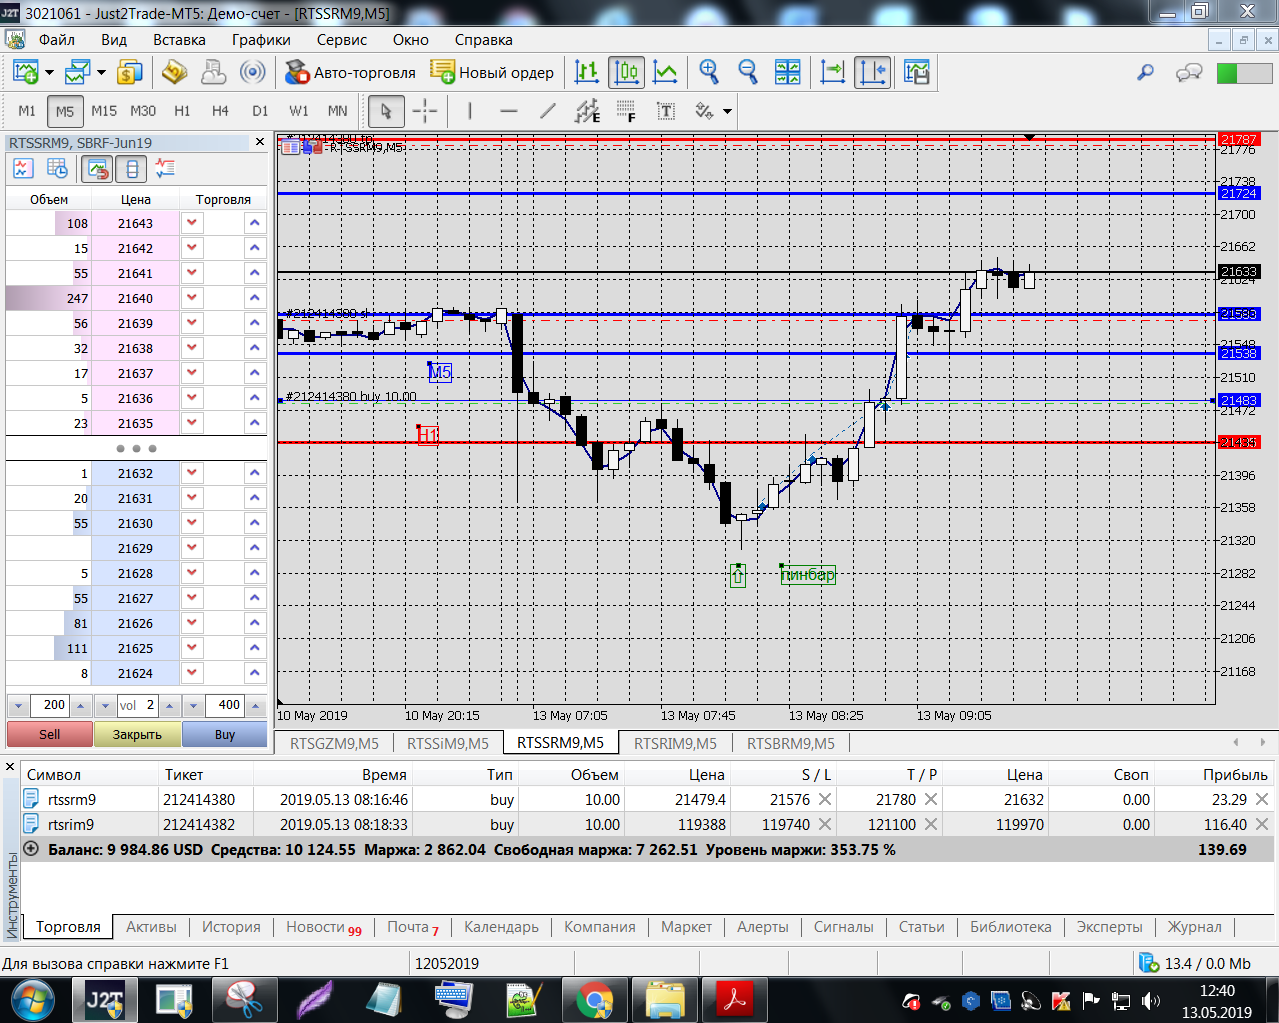Open search with the magnifier icon
The image size is (1279, 1023).
click(1145, 72)
